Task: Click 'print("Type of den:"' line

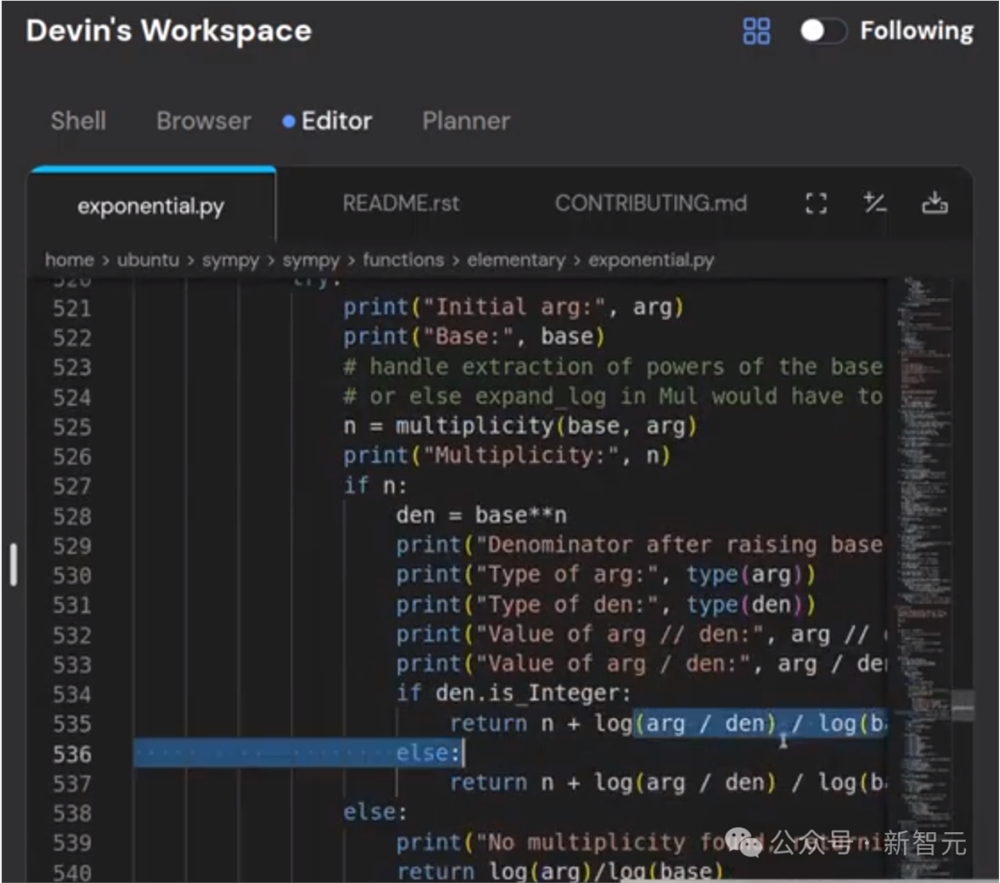Action: point(605,604)
